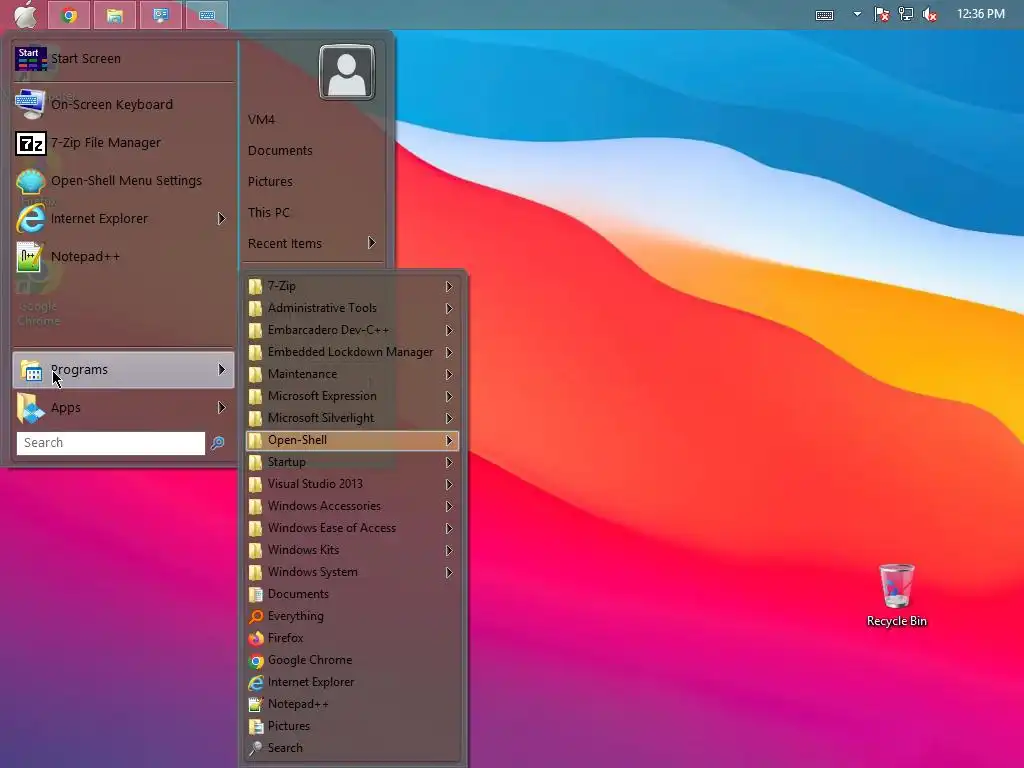Image resolution: width=1024 pixels, height=768 pixels.
Task: Click the Apple logo start button
Action: click(25, 14)
